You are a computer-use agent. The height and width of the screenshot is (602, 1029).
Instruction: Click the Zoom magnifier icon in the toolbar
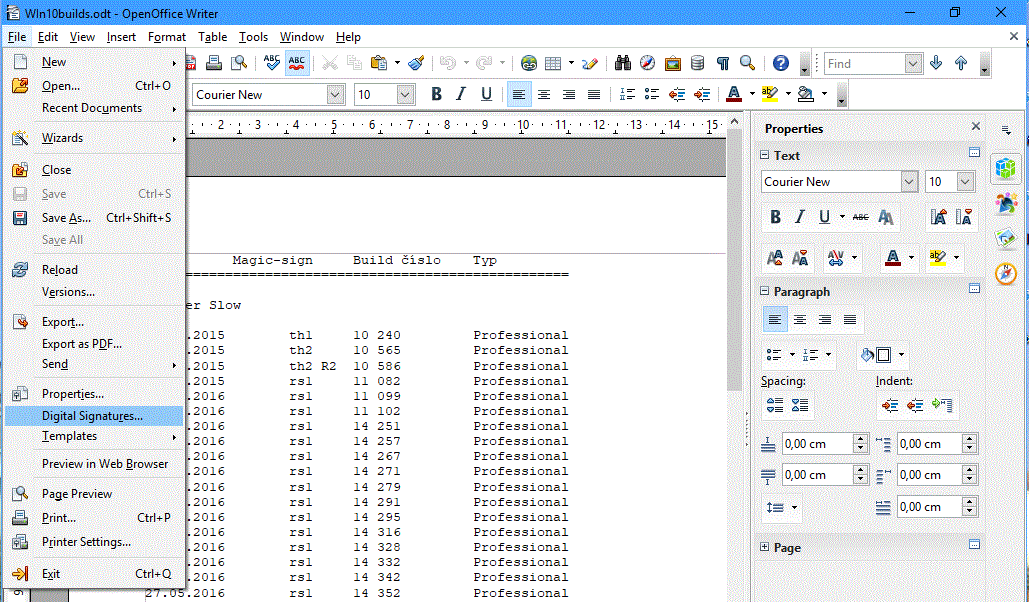[747, 63]
